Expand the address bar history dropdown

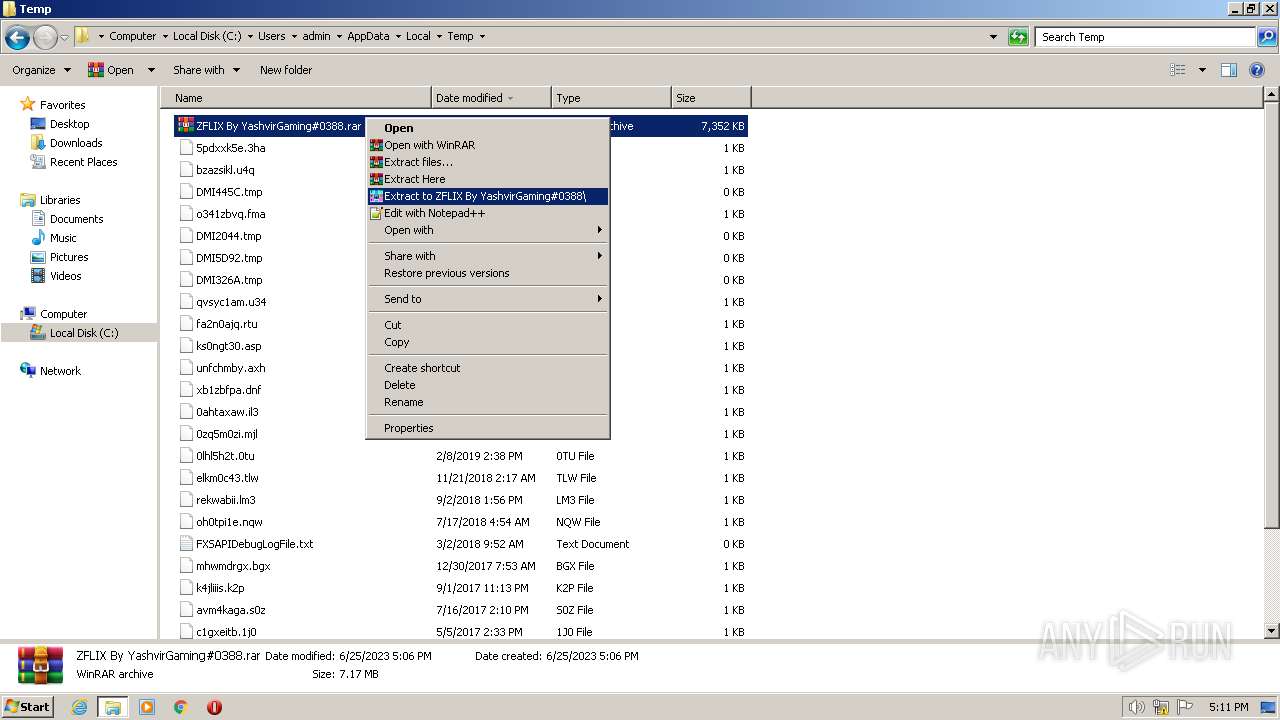click(x=993, y=37)
